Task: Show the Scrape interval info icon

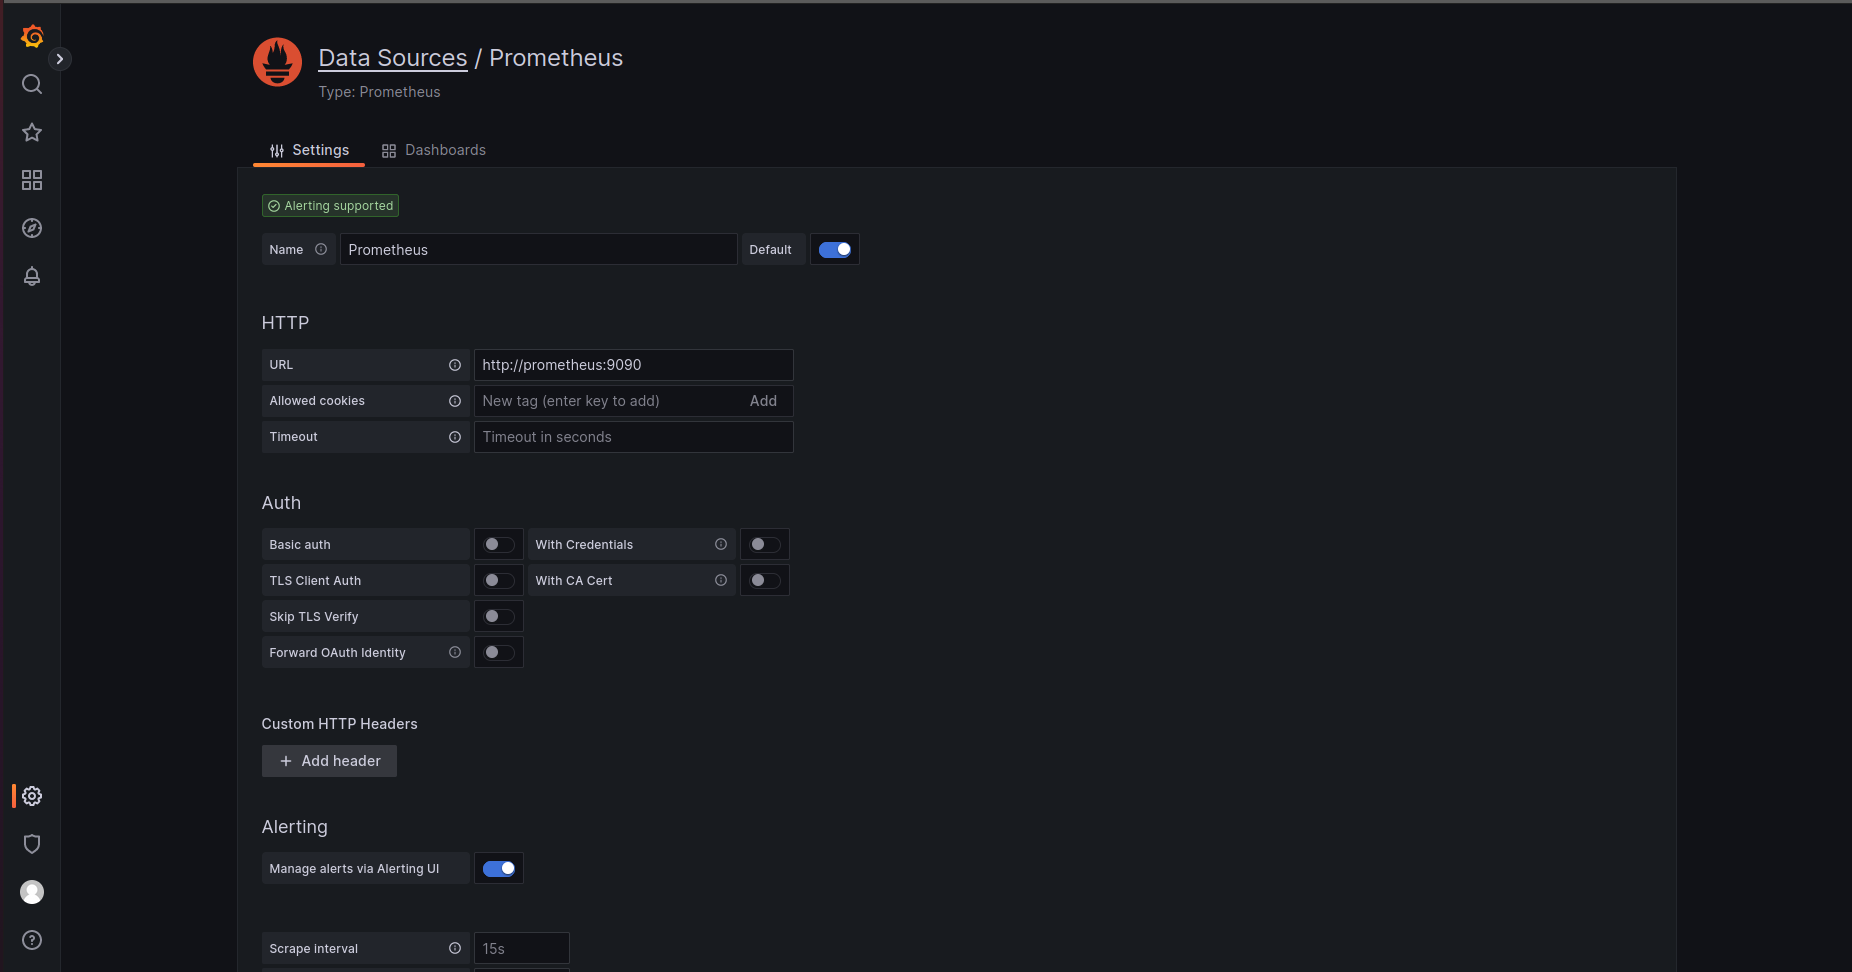Action: (455, 949)
